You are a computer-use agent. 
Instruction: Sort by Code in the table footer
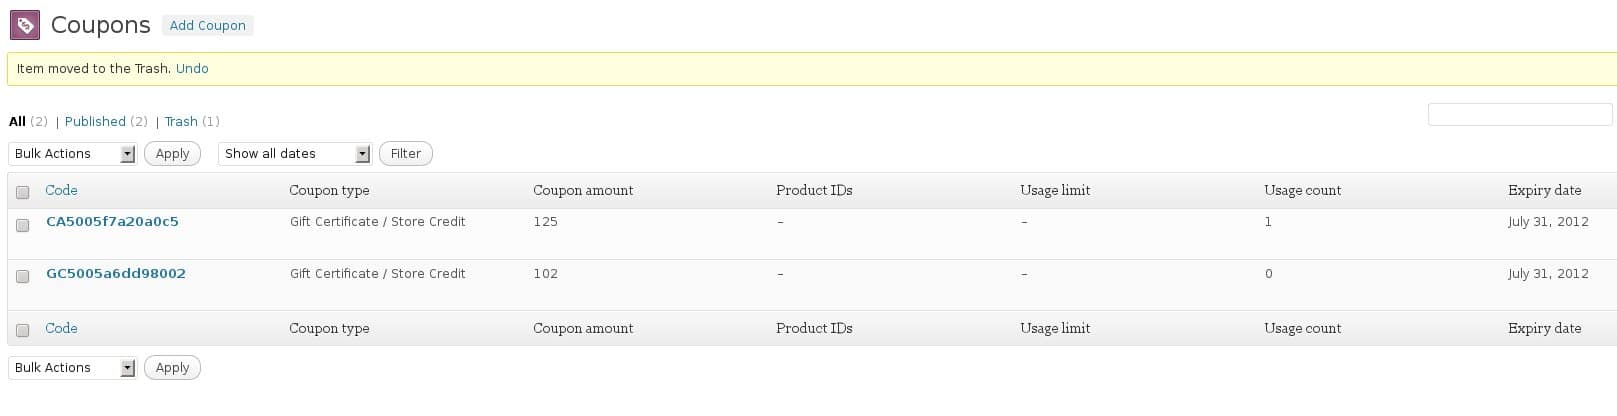(x=61, y=328)
